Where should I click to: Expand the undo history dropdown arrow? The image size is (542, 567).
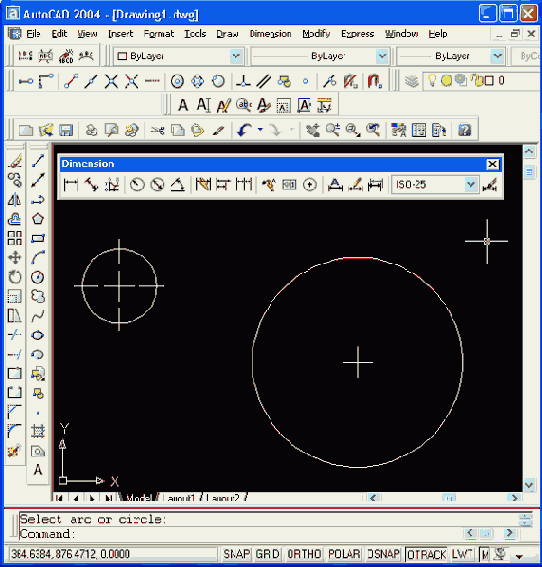click(260, 129)
